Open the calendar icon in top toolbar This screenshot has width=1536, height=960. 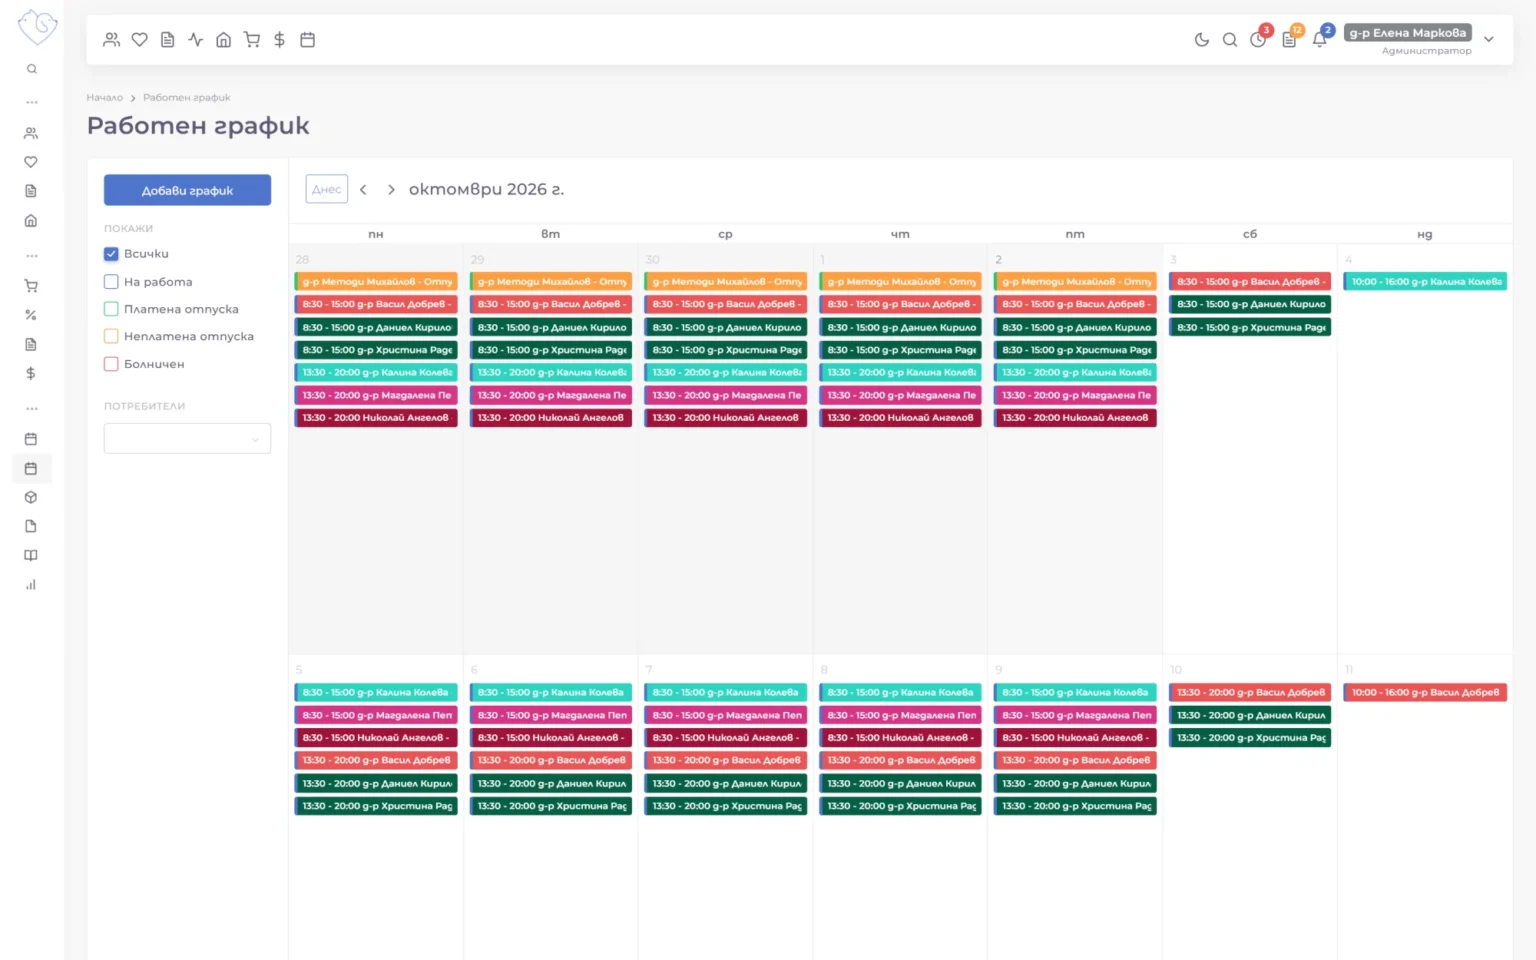308,40
